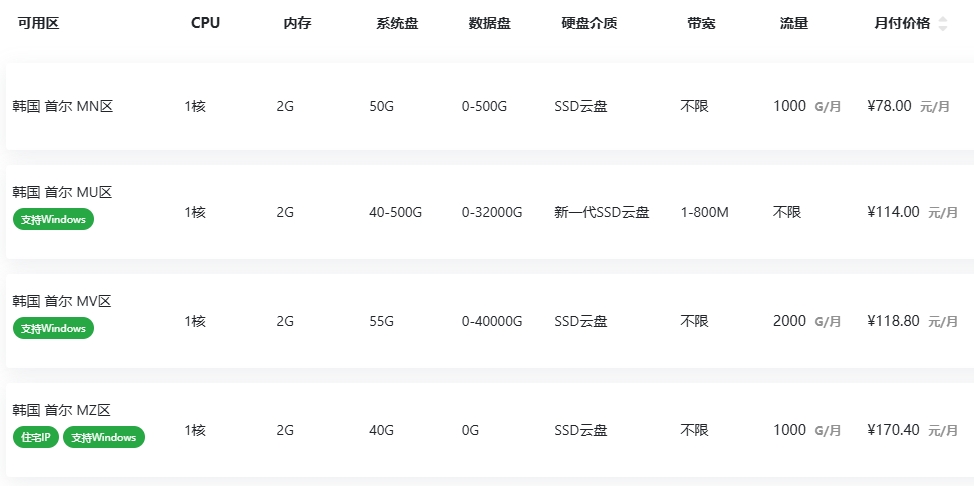The height and width of the screenshot is (486, 974).
Task: Click 支持Windows badge on MV区 row
Action: (x=53, y=328)
